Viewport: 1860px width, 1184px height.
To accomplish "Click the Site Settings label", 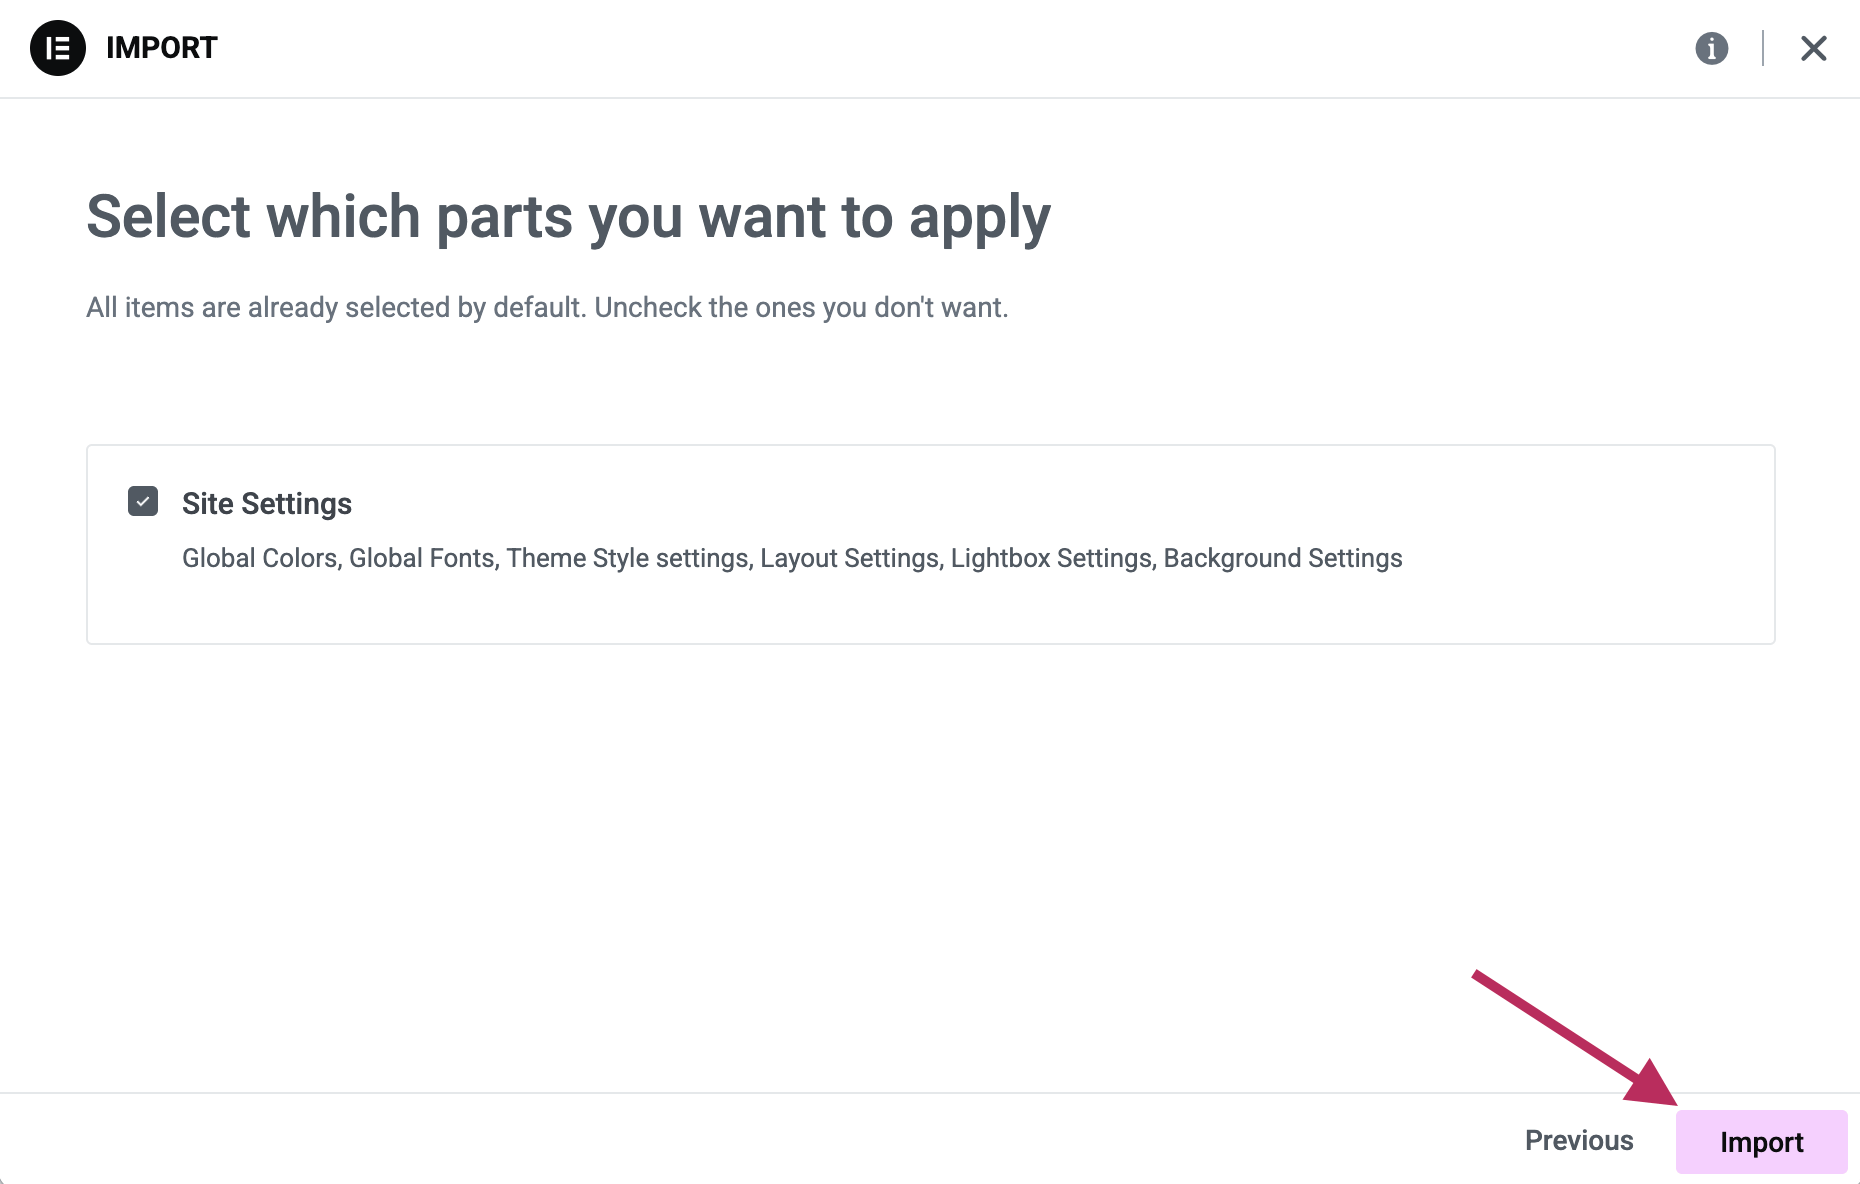I will pos(267,503).
